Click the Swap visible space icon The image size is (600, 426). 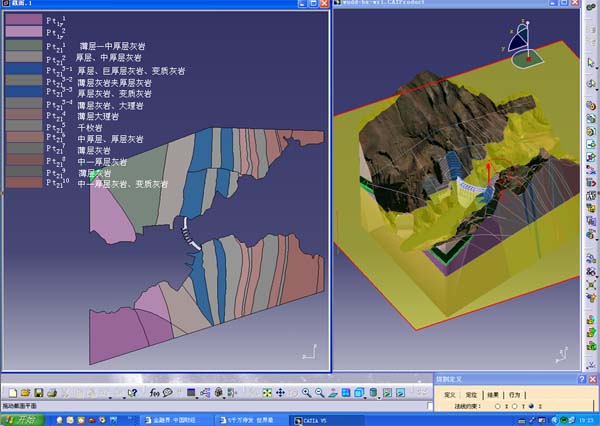coord(401,393)
